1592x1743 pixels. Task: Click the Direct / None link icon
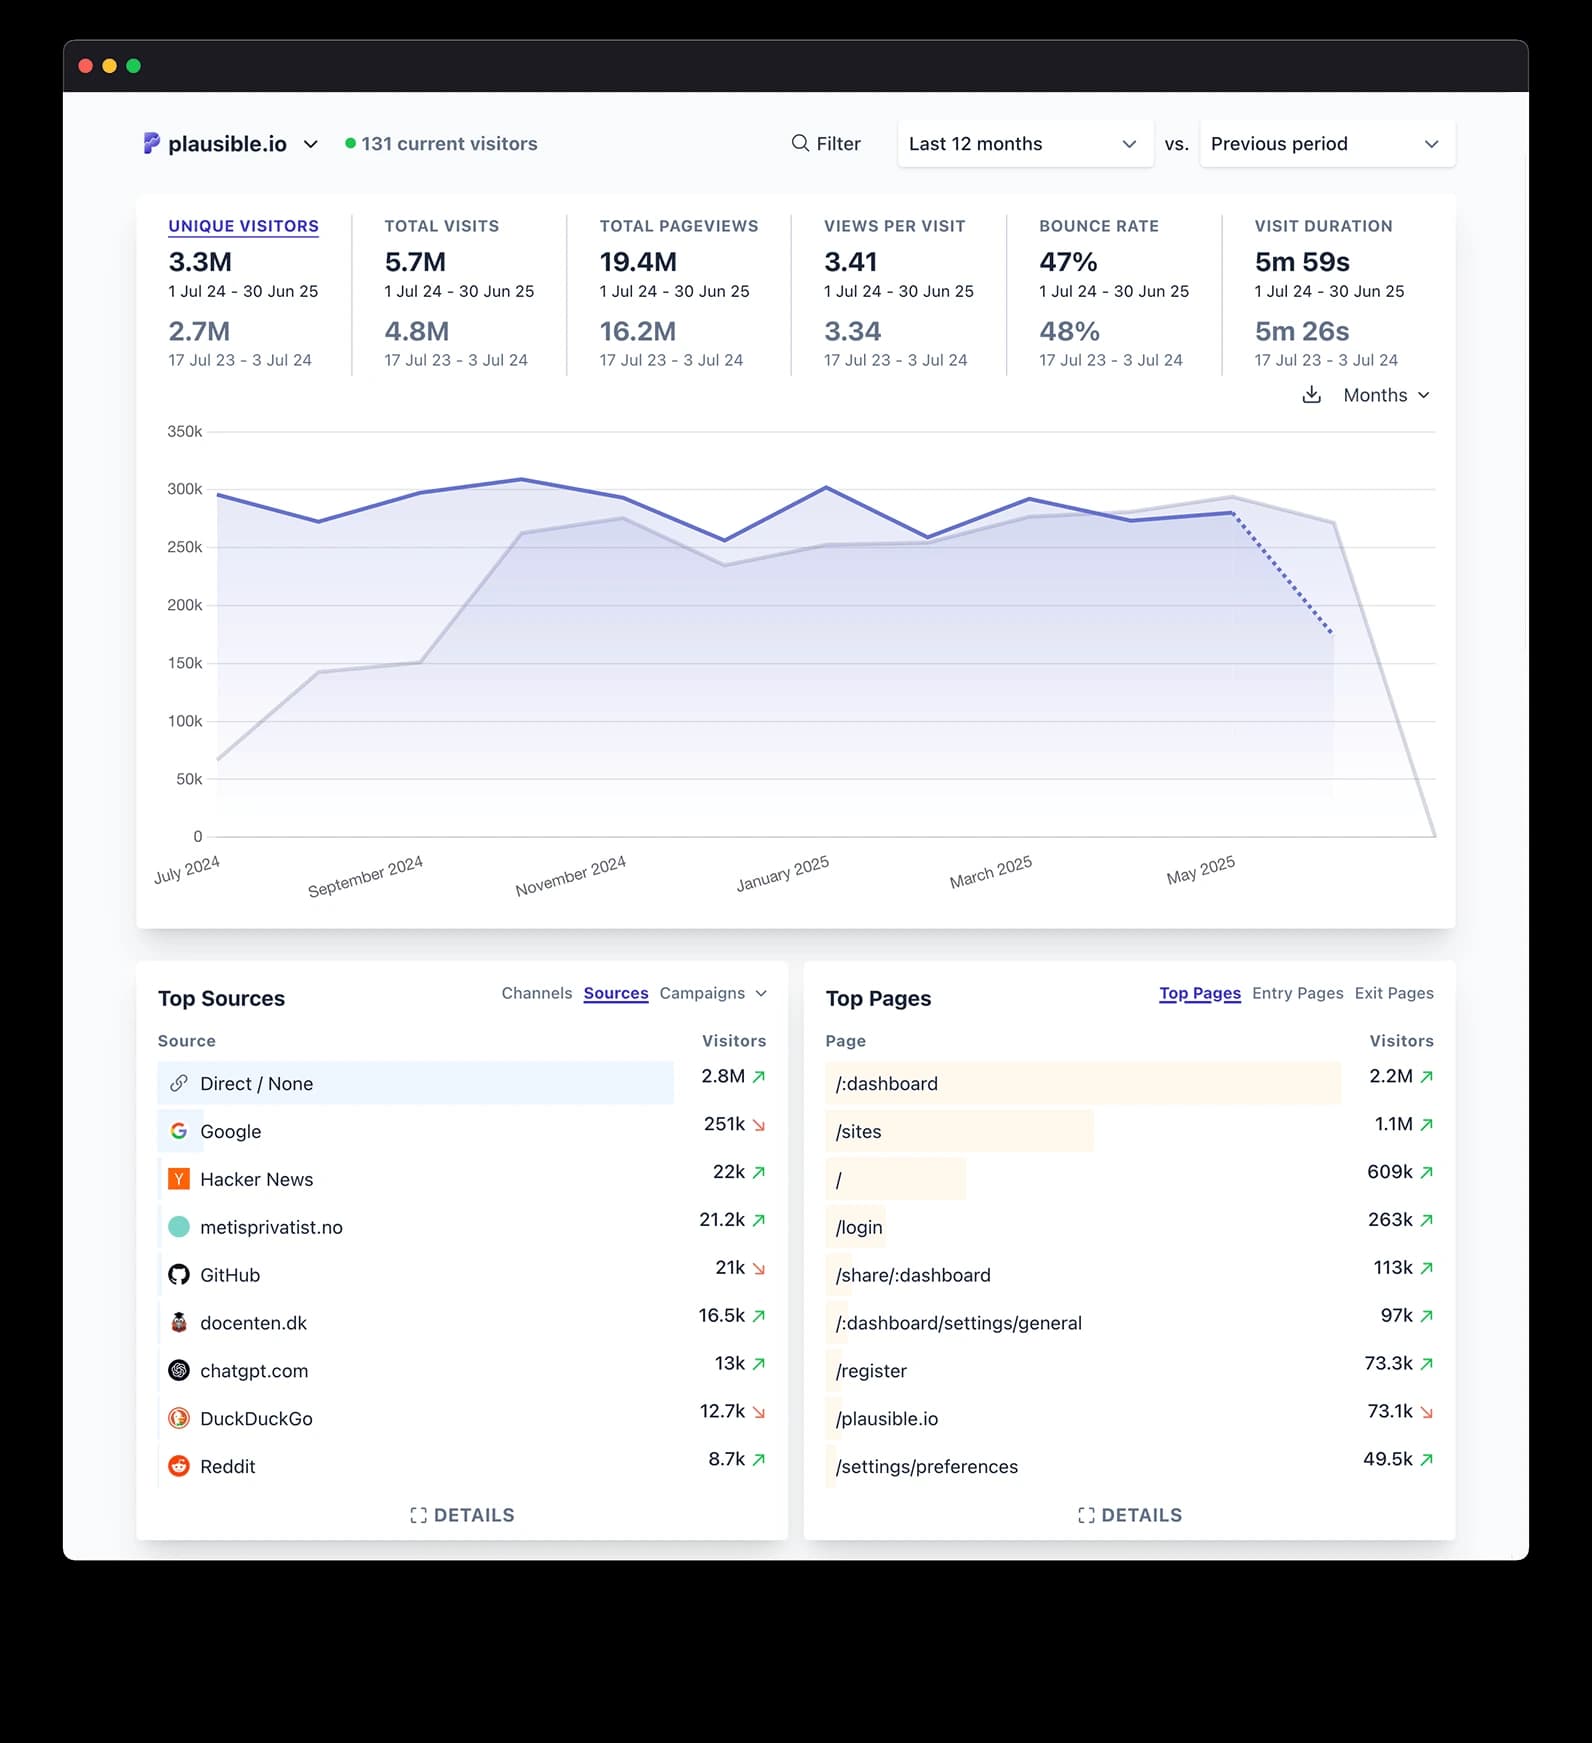(x=179, y=1083)
